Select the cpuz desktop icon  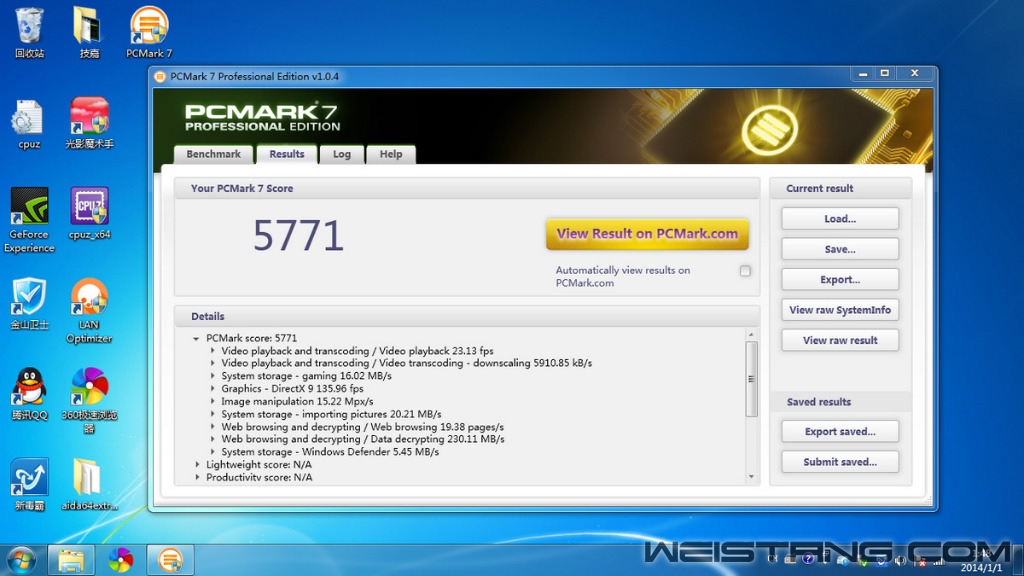(x=29, y=124)
